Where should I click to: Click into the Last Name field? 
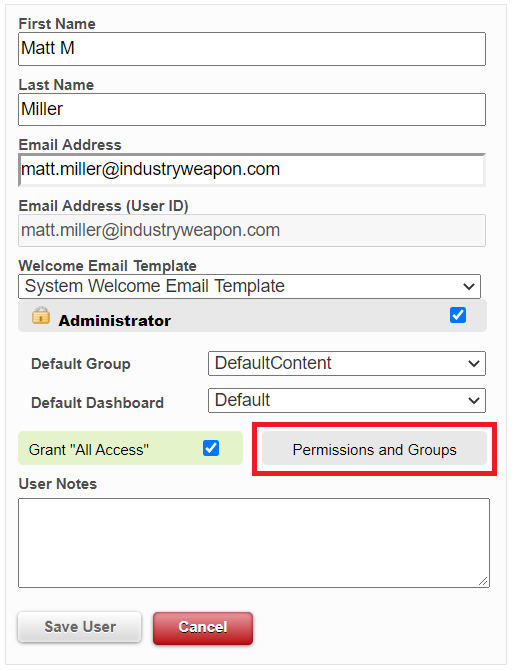click(252, 109)
